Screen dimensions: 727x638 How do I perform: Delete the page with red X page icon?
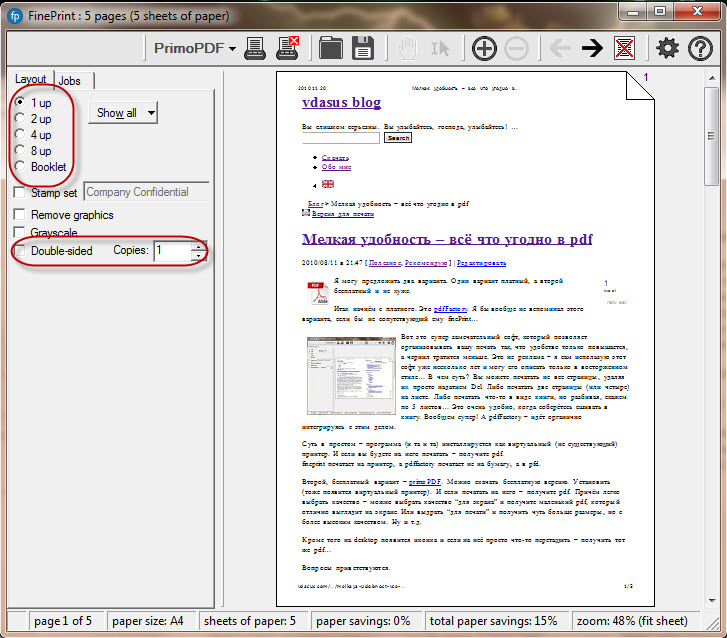pyautogui.click(x=625, y=47)
